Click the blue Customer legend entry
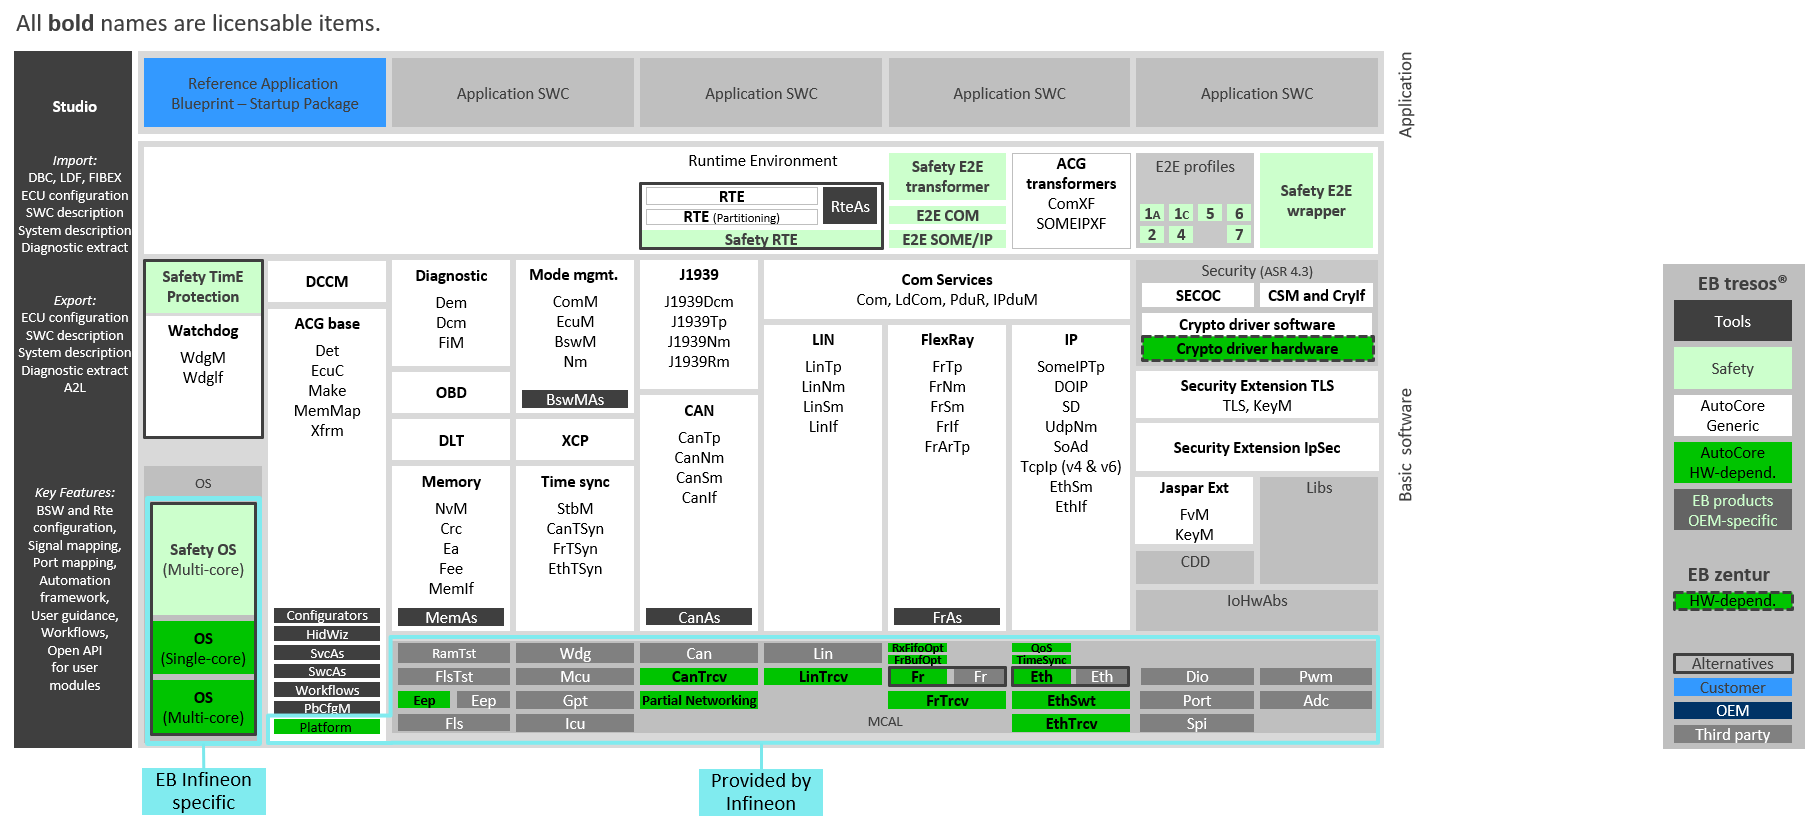This screenshot has width=1805, height=828. pos(1733,687)
